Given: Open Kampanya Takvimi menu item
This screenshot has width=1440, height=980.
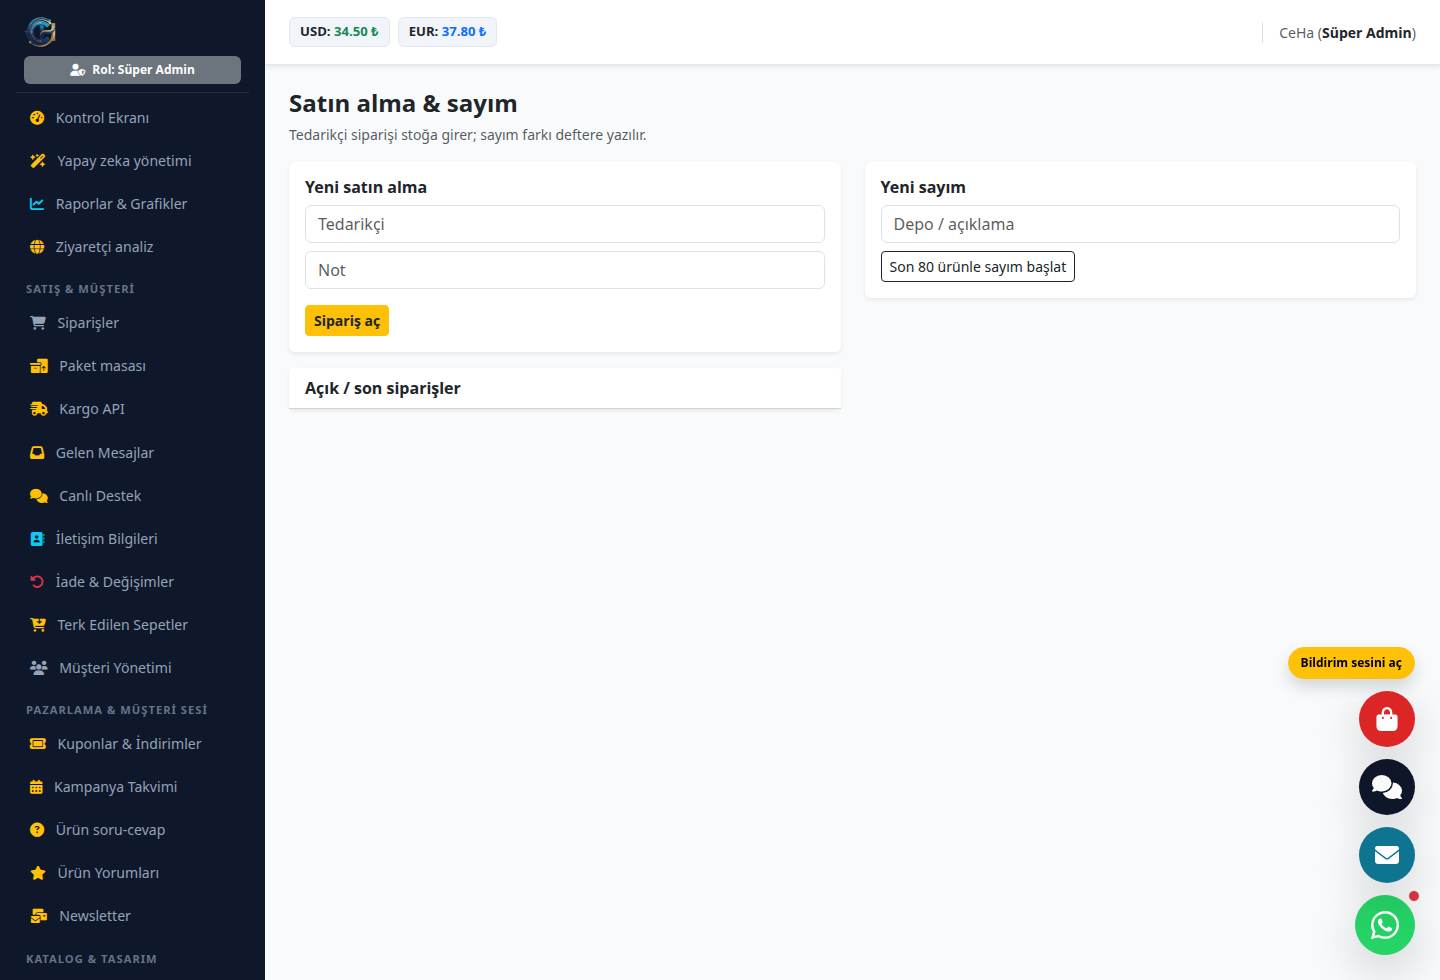Looking at the screenshot, I should [x=132, y=787].
